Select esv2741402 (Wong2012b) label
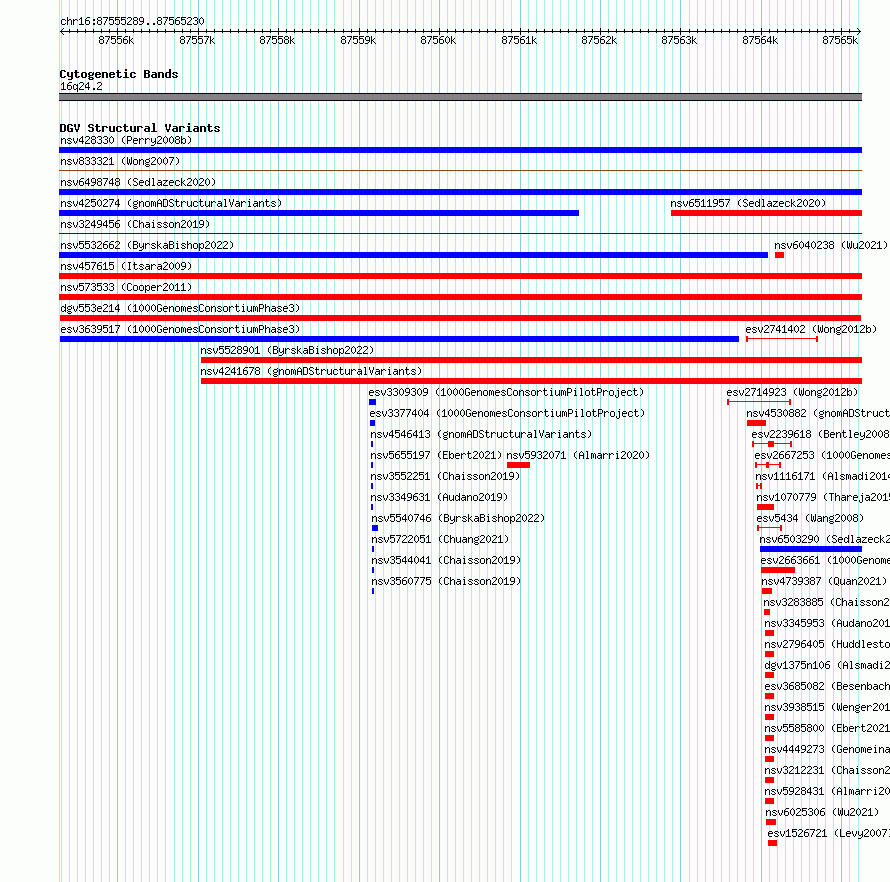The height and width of the screenshot is (882, 890). tap(811, 329)
